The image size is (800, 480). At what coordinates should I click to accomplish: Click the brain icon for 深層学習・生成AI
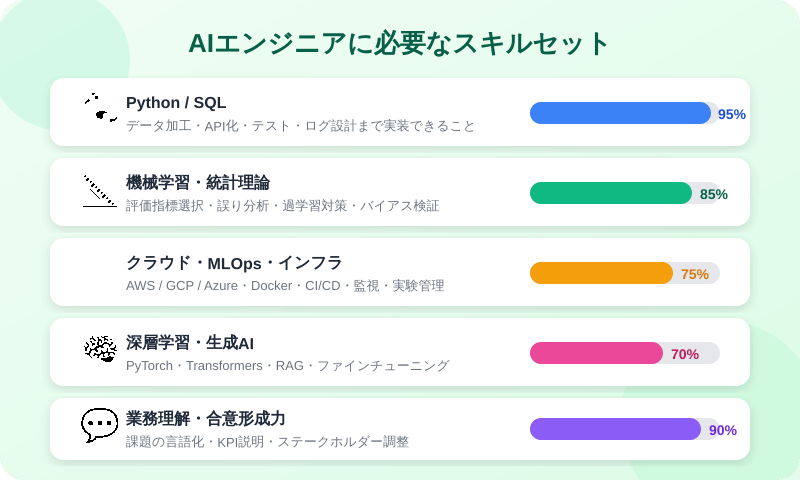click(99, 349)
